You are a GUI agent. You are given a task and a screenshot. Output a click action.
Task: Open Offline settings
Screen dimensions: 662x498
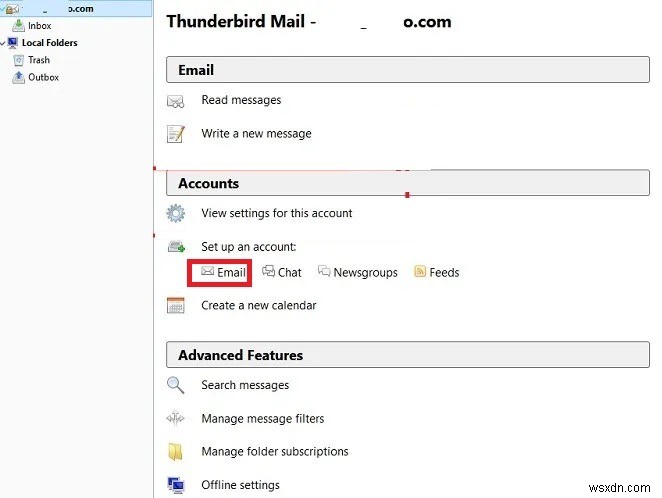point(240,485)
